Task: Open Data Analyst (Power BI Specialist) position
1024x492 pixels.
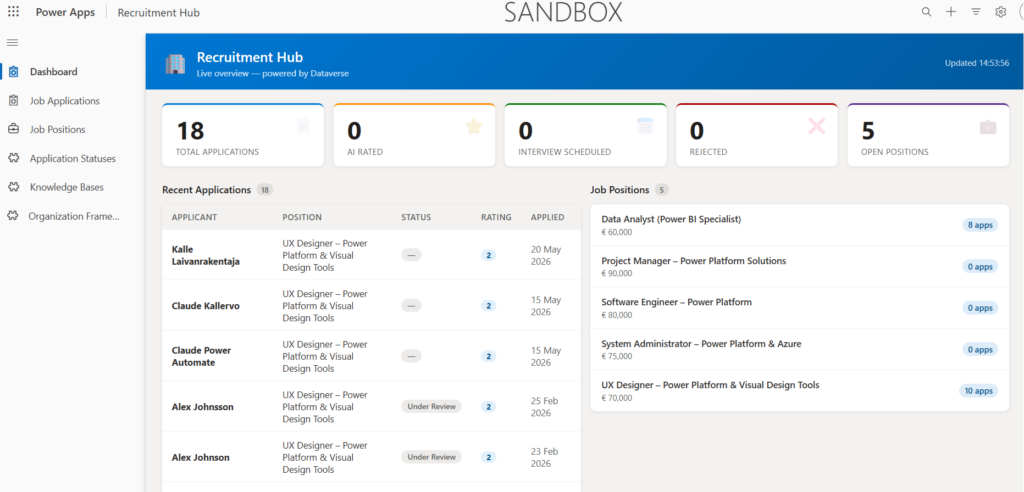Action: [799, 225]
